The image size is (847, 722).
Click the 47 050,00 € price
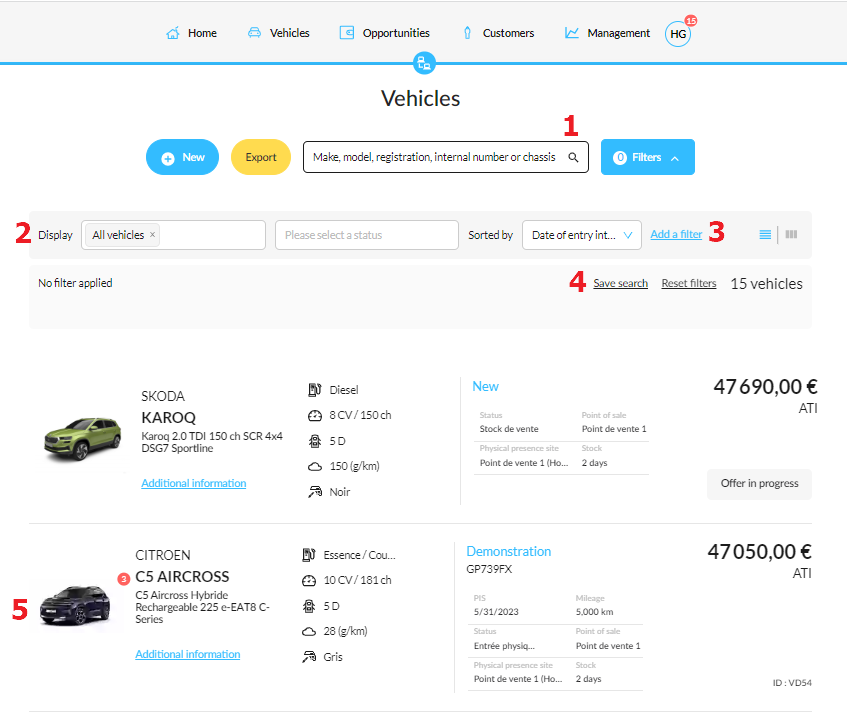point(759,551)
